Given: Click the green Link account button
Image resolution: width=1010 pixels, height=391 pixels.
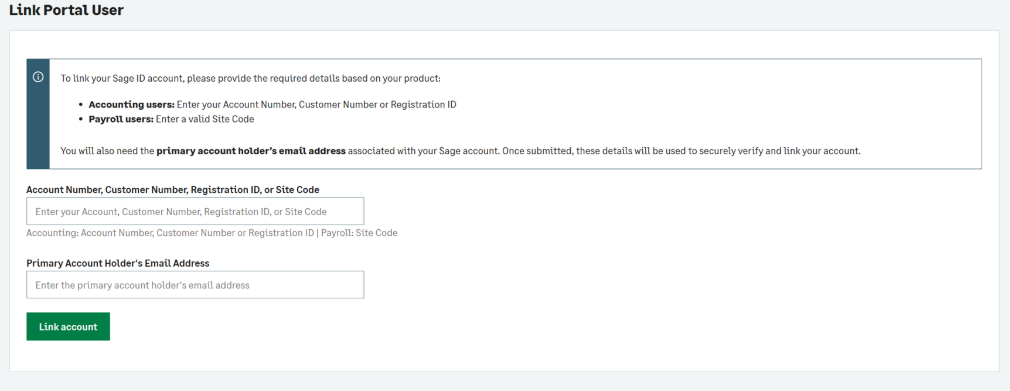Looking at the screenshot, I should coord(68,327).
